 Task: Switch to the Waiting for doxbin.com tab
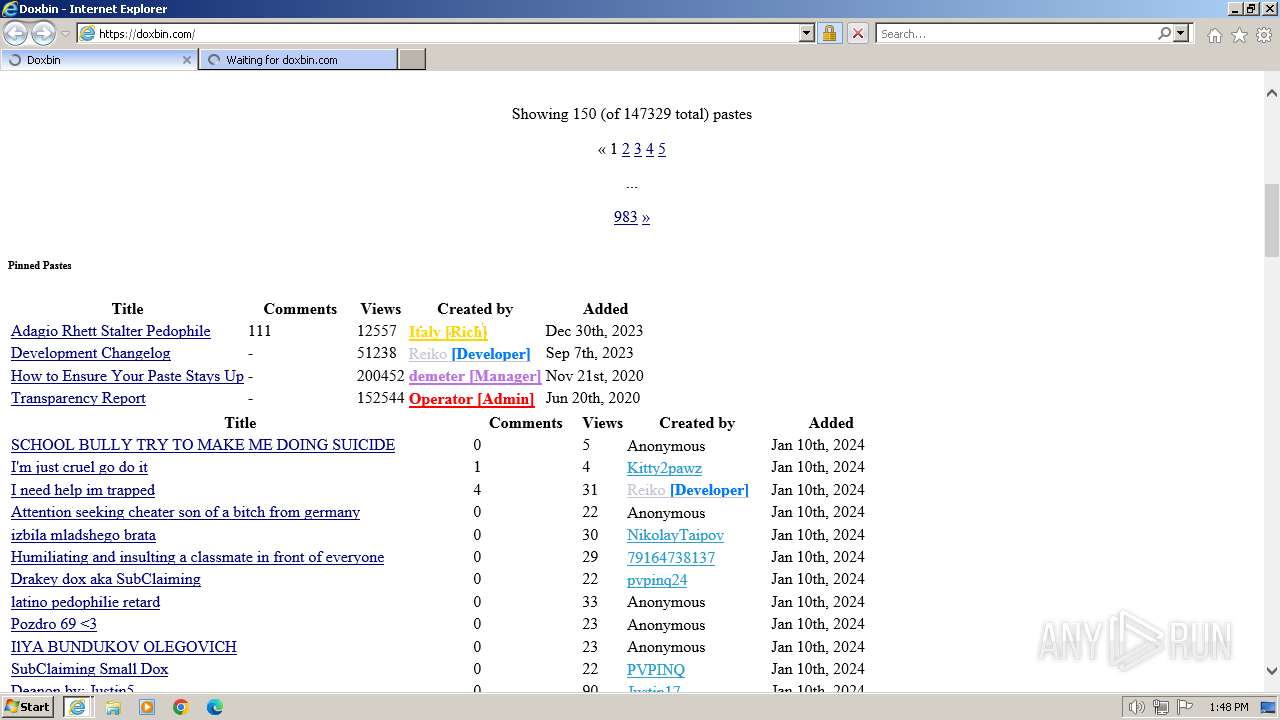[298, 60]
